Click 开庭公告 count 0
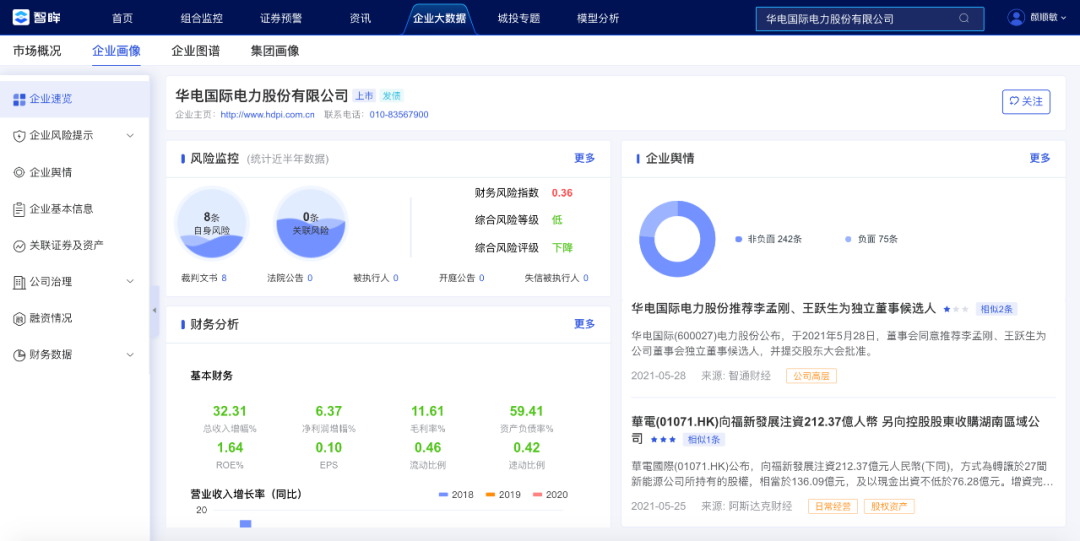Screen dimensions: 1080x541 481,278
